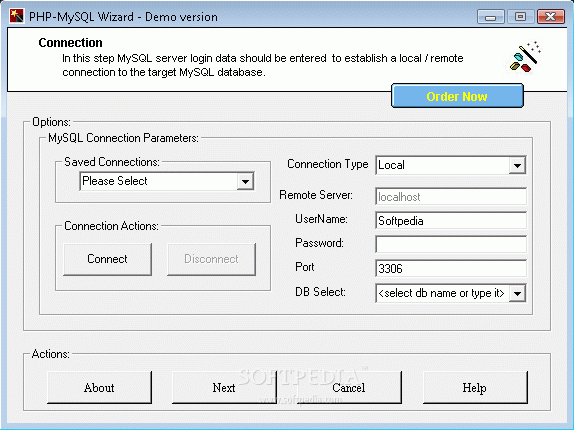Click the Remote Server label
This screenshot has width=574, height=430.
point(316,195)
